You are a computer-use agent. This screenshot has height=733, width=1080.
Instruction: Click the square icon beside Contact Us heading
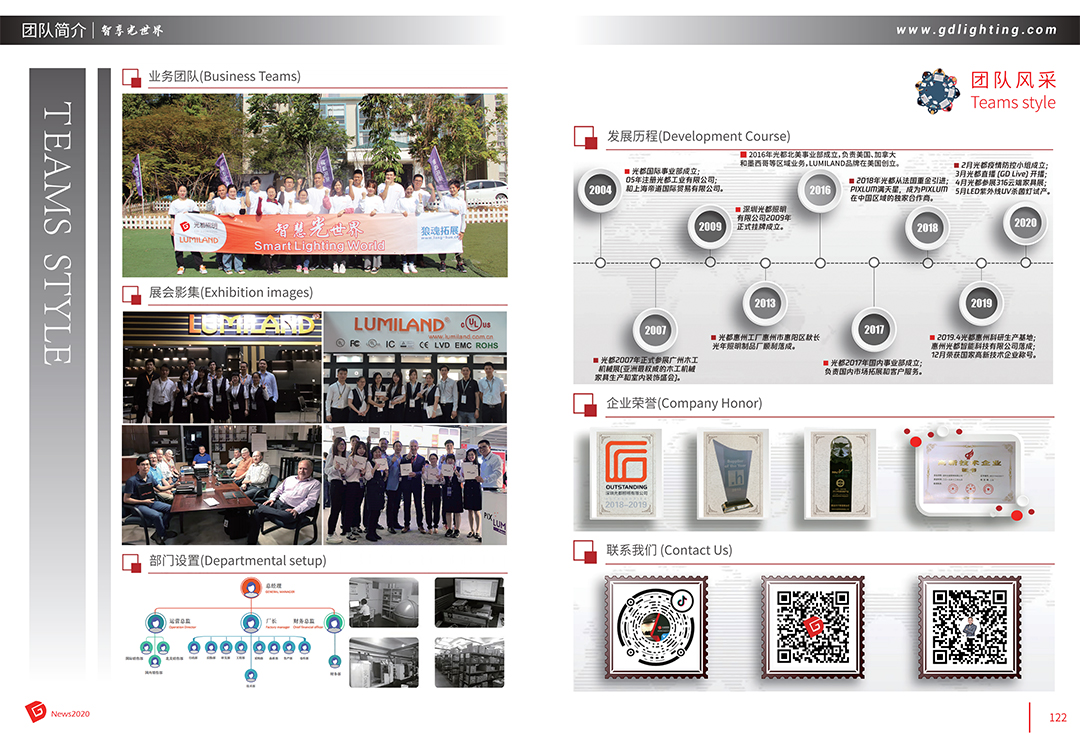click(x=584, y=550)
